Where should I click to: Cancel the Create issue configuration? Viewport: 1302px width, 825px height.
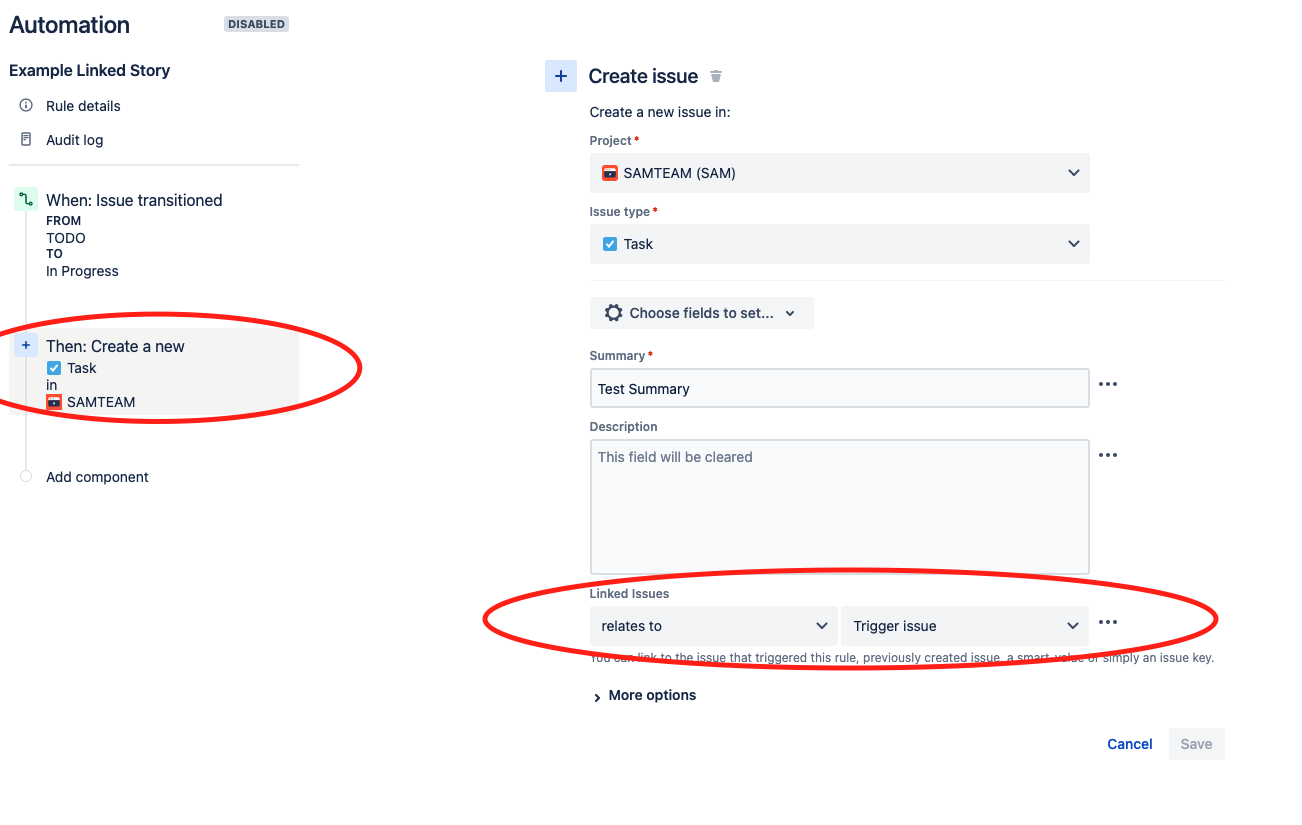1129,743
